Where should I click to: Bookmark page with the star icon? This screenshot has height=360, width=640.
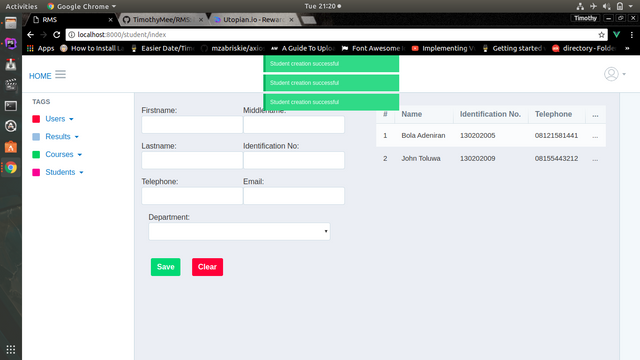pos(601,35)
